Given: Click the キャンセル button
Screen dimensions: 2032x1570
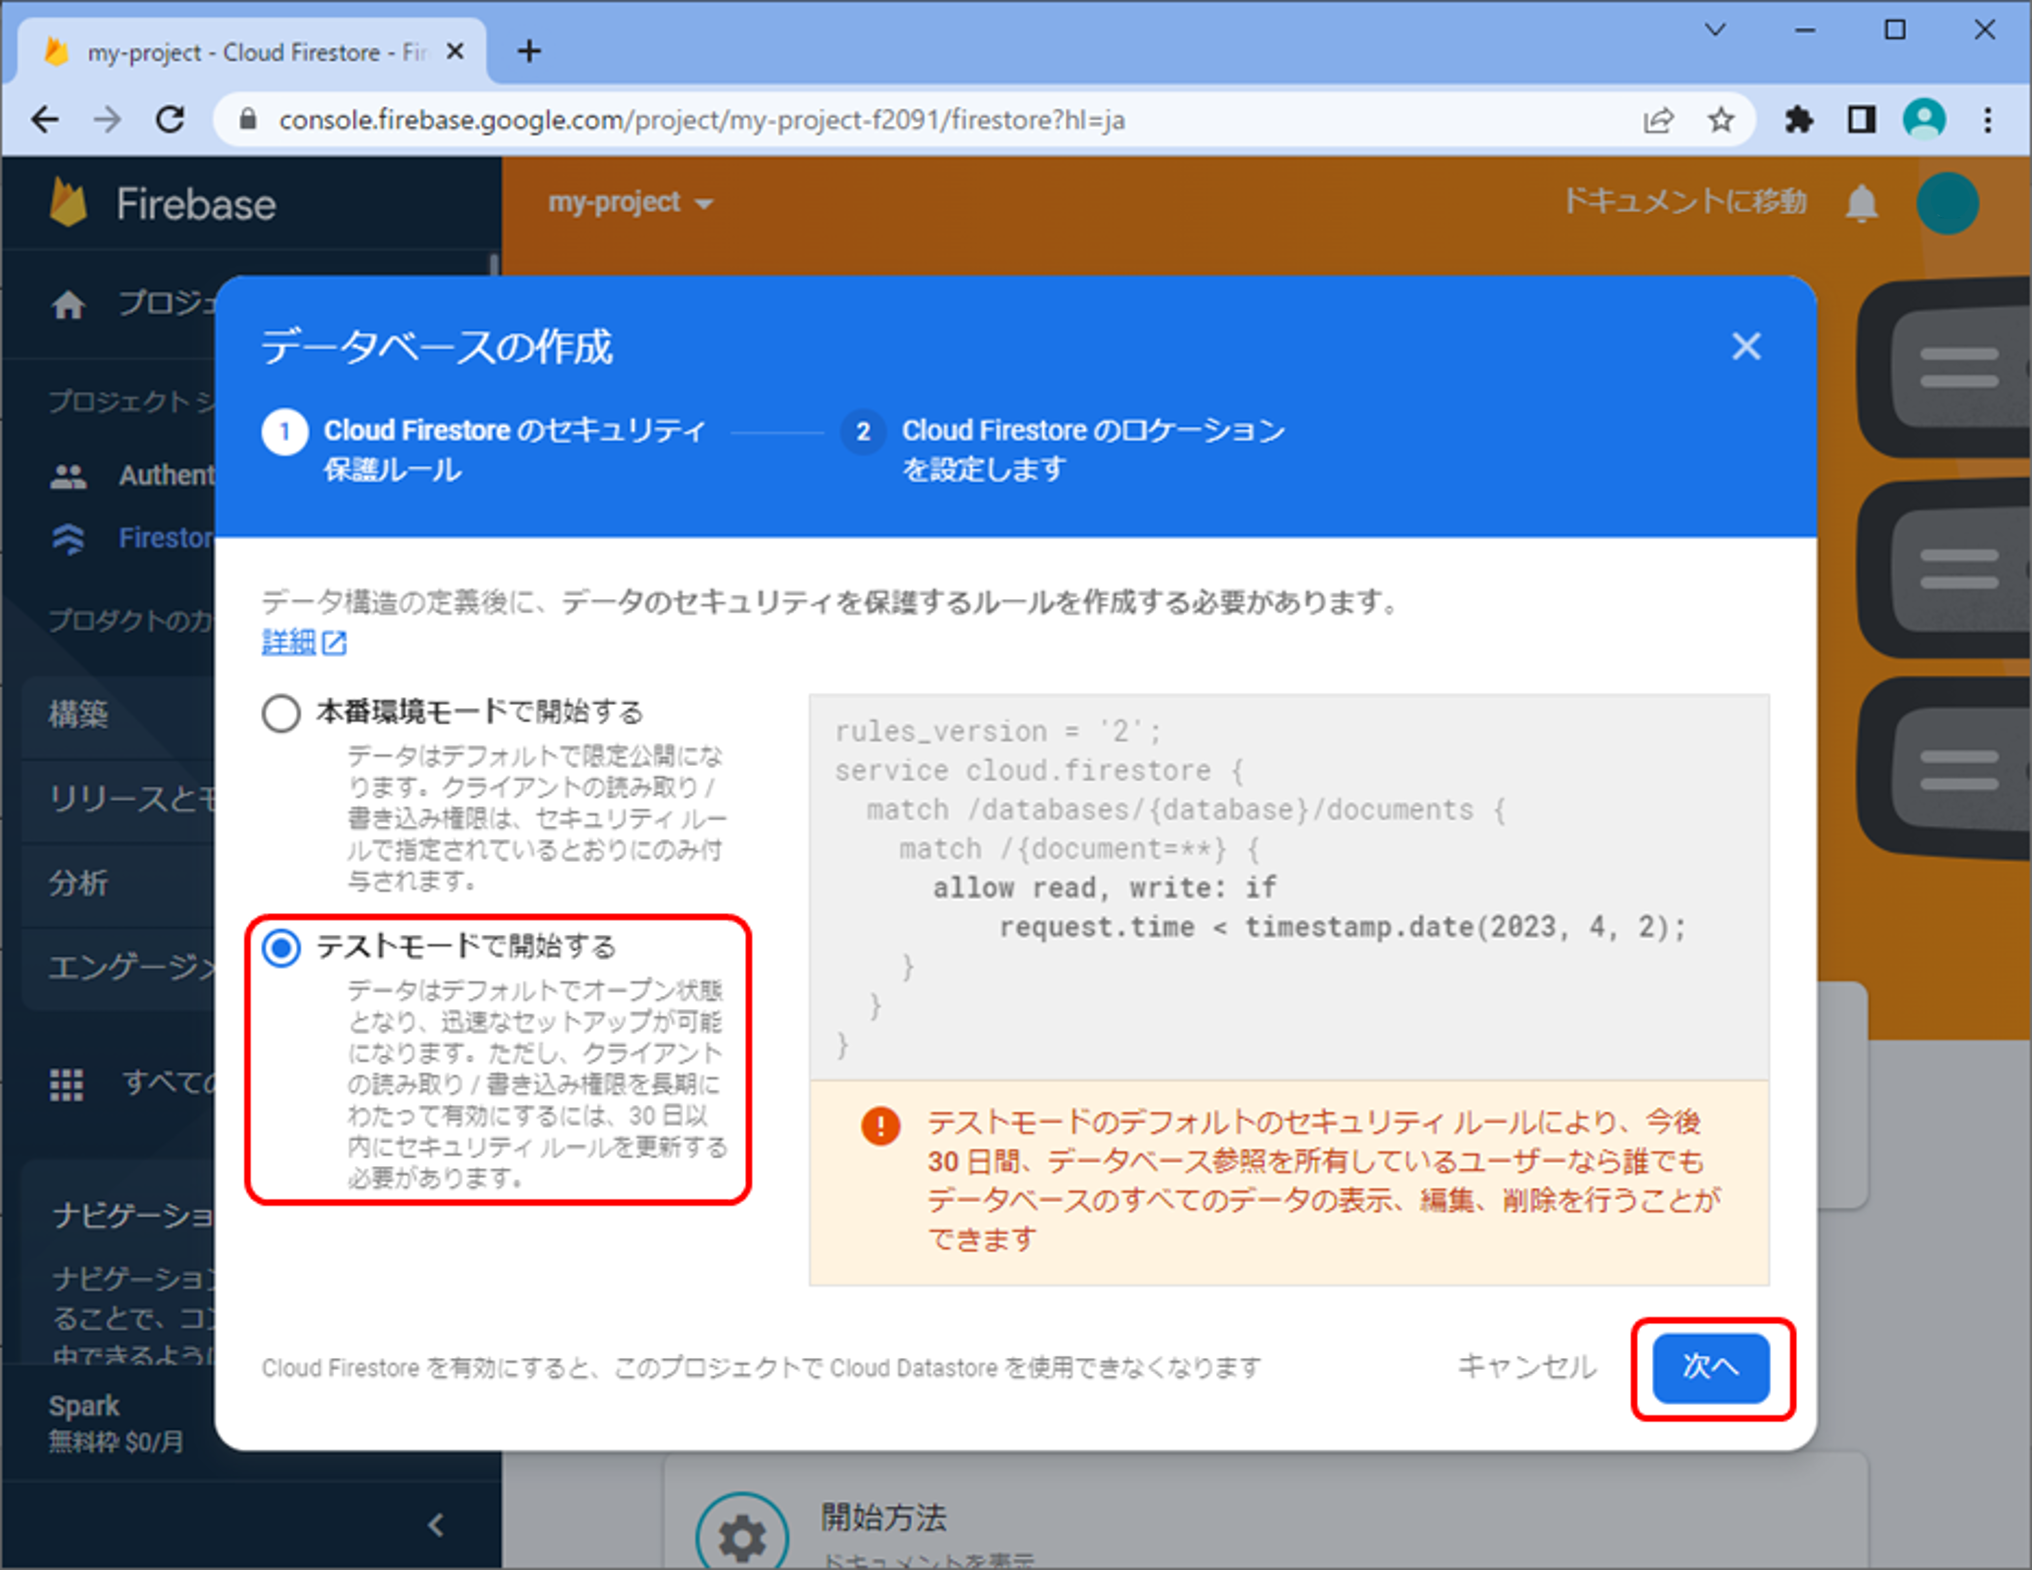Looking at the screenshot, I should pos(1527,1367).
